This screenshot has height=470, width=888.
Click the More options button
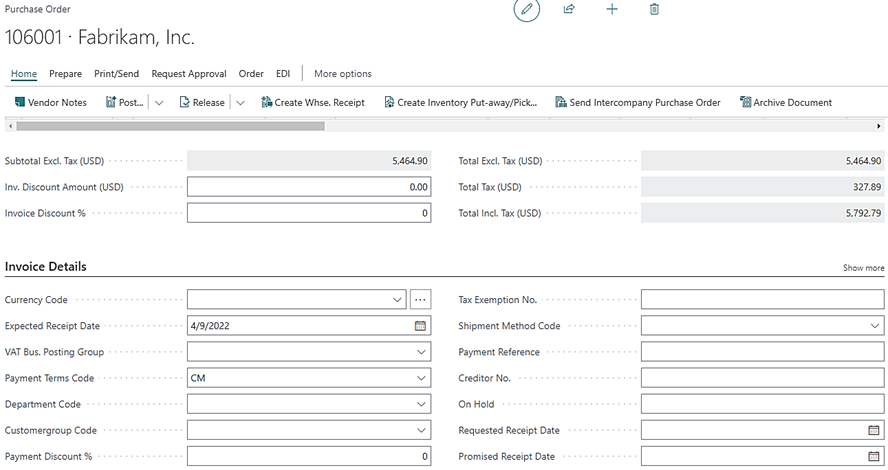pos(342,74)
